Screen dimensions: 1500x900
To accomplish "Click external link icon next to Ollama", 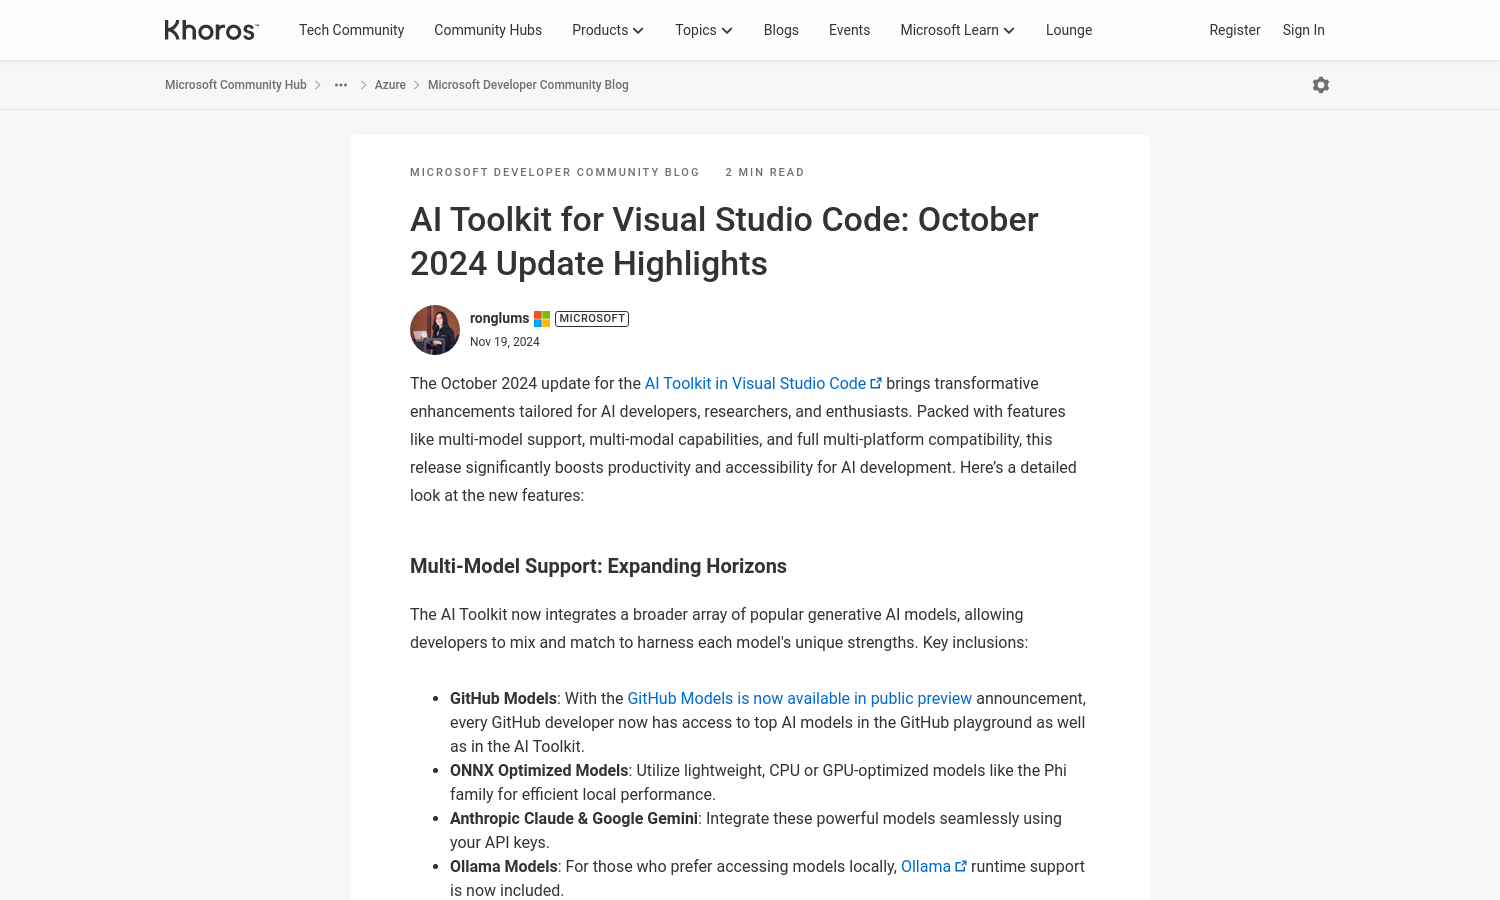I will coord(961,867).
